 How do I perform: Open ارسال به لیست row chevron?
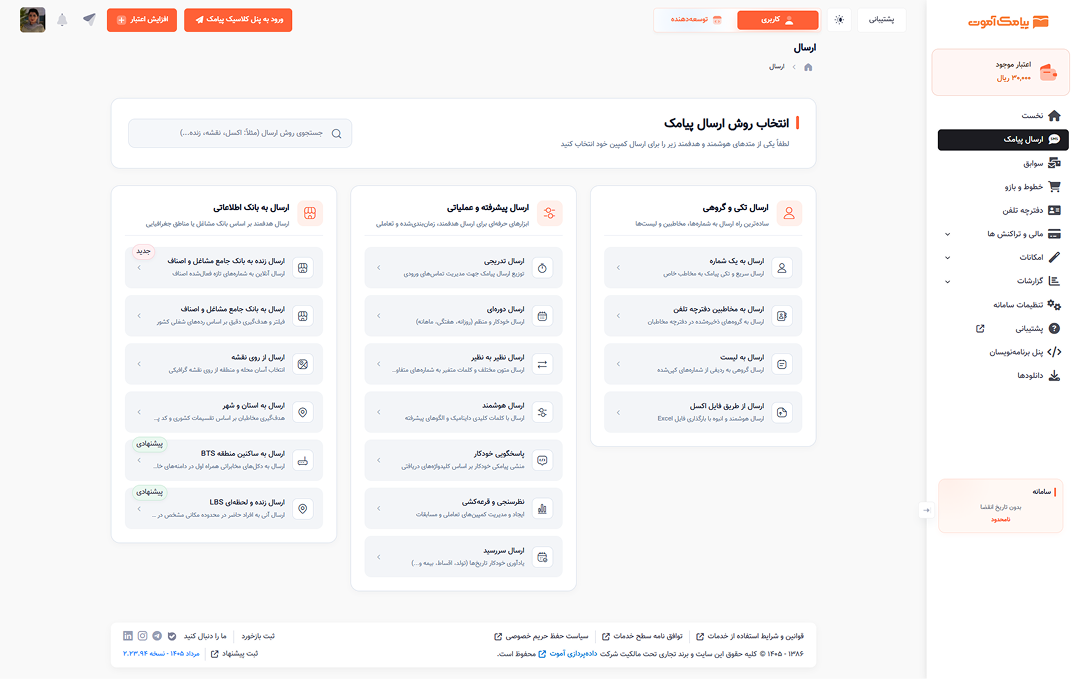[618, 364]
